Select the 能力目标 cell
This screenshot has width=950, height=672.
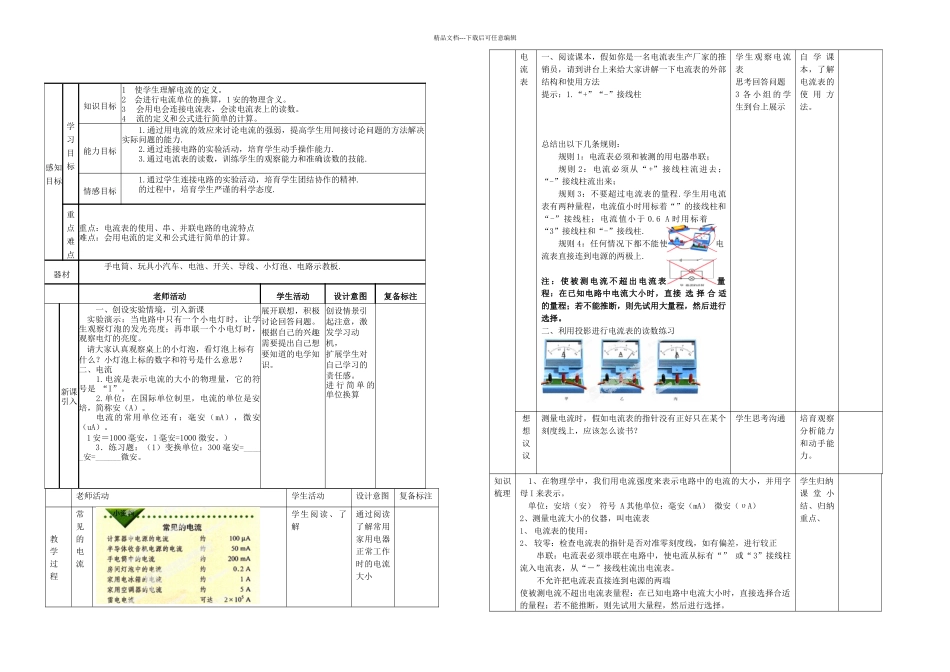point(100,151)
